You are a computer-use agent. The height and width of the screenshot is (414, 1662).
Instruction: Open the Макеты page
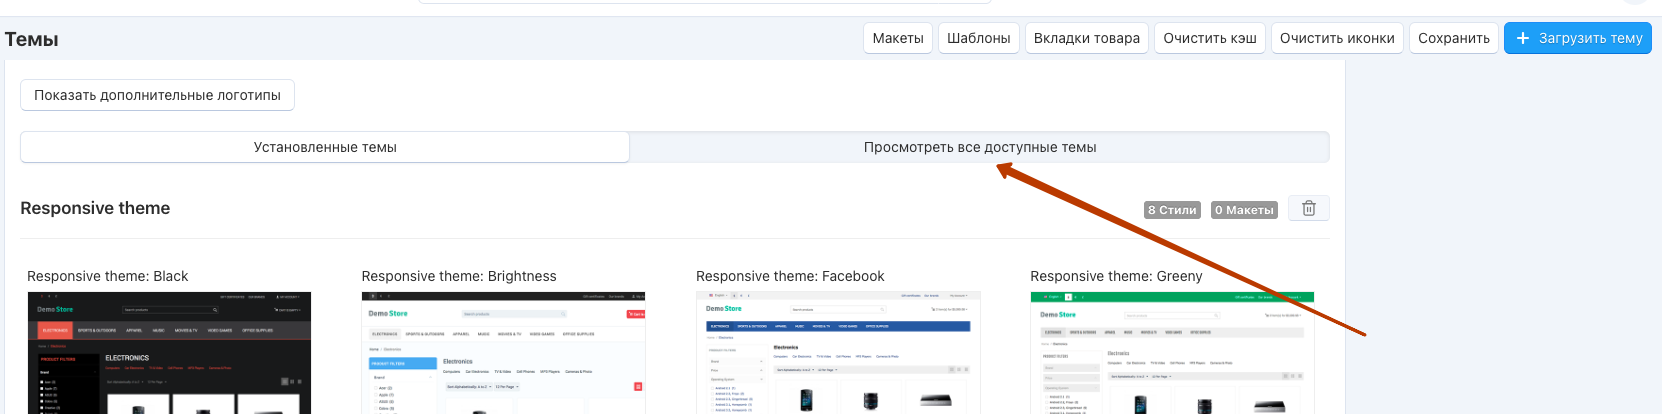pyautogui.click(x=897, y=38)
